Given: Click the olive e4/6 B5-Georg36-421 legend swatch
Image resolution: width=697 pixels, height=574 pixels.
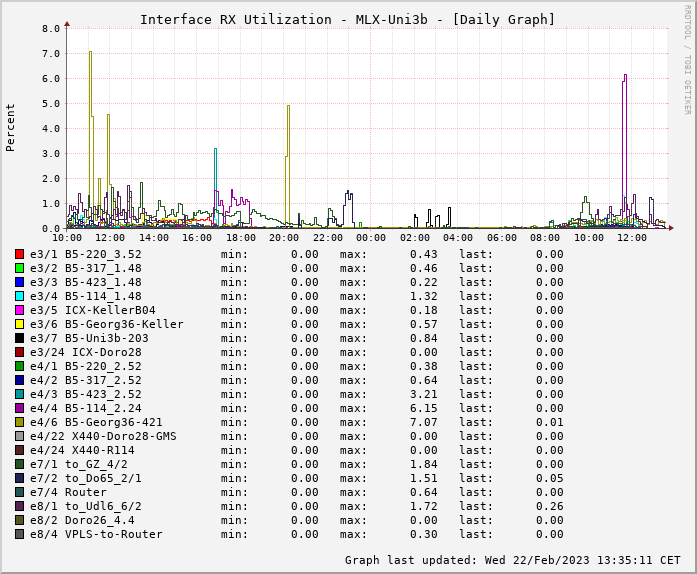Looking at the screenshot, I should [19, 422].
